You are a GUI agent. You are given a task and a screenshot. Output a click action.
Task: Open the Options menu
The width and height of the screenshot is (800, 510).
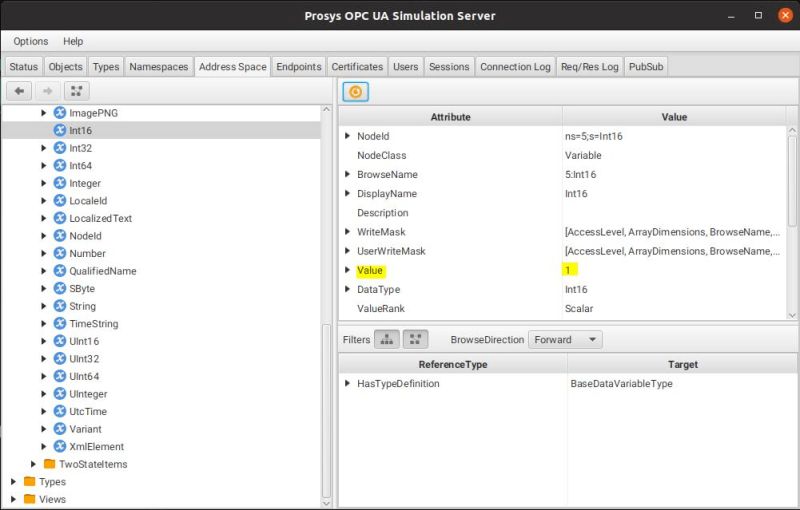(x=31, y=41)
